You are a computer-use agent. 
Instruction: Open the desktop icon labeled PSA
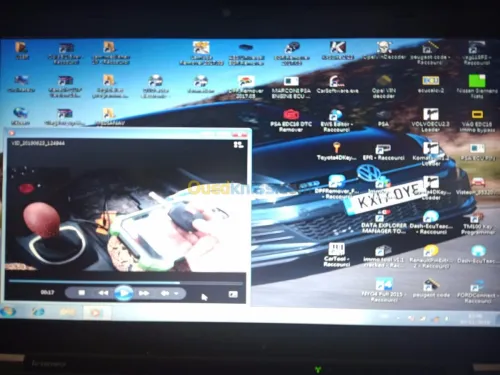[x=383, y=118]
